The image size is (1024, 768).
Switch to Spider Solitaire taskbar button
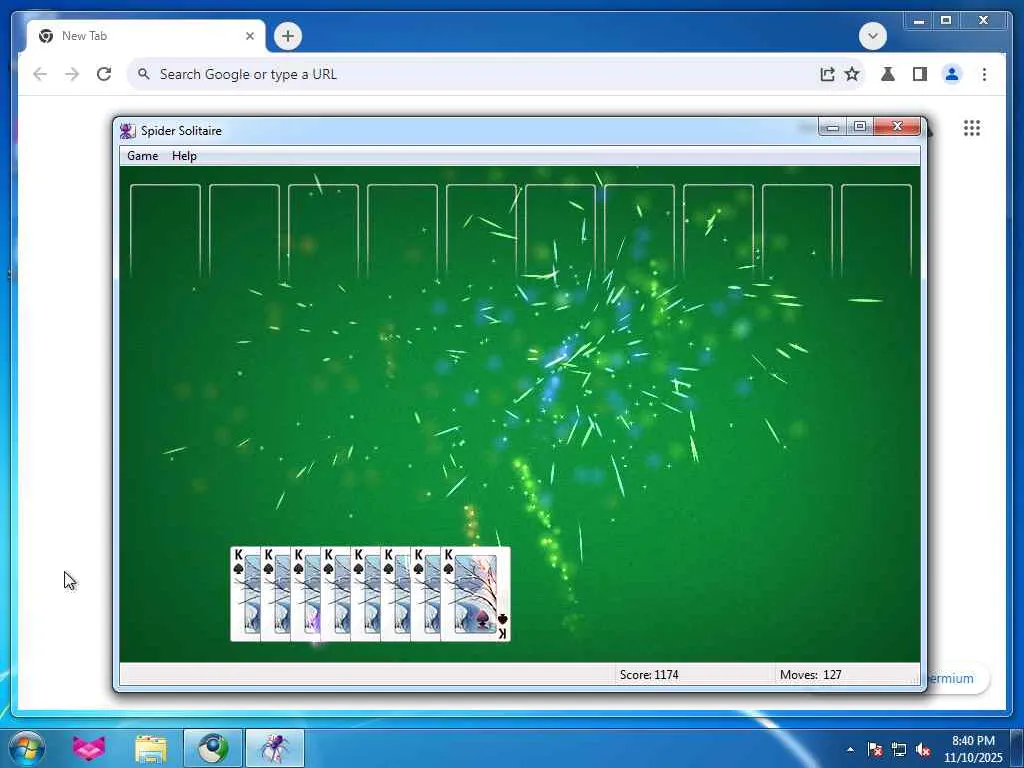click(x=275, y=748)
